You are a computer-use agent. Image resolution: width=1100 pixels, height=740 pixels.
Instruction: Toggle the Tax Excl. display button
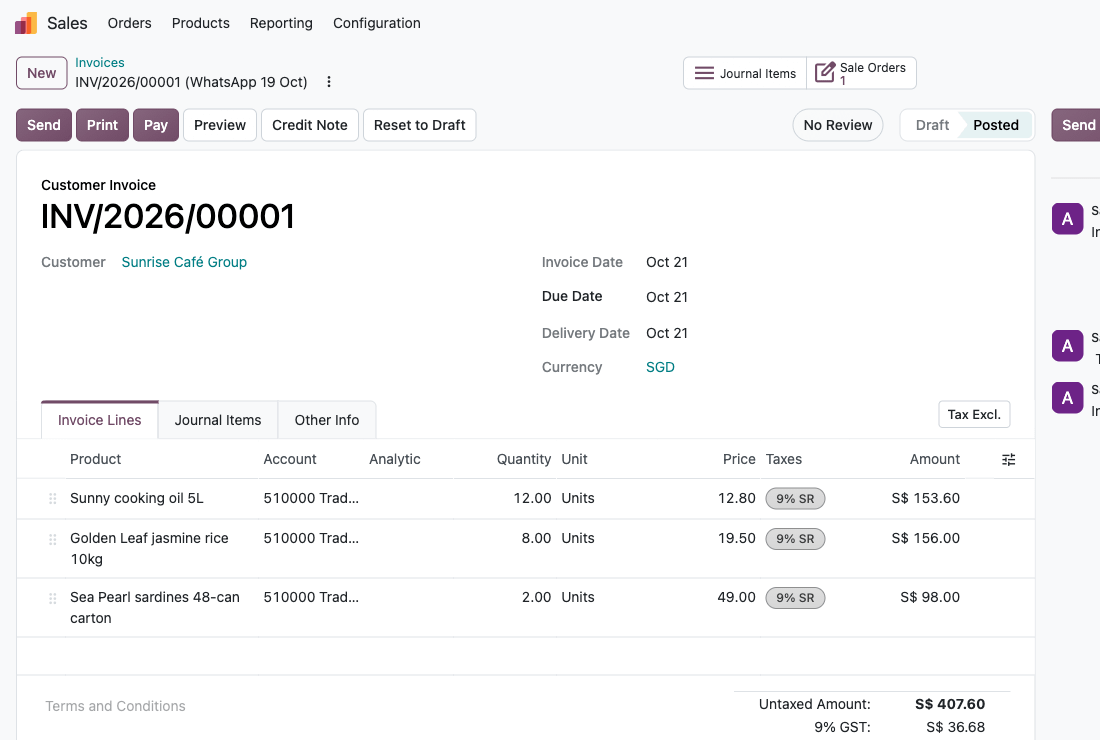click(974, 415)
